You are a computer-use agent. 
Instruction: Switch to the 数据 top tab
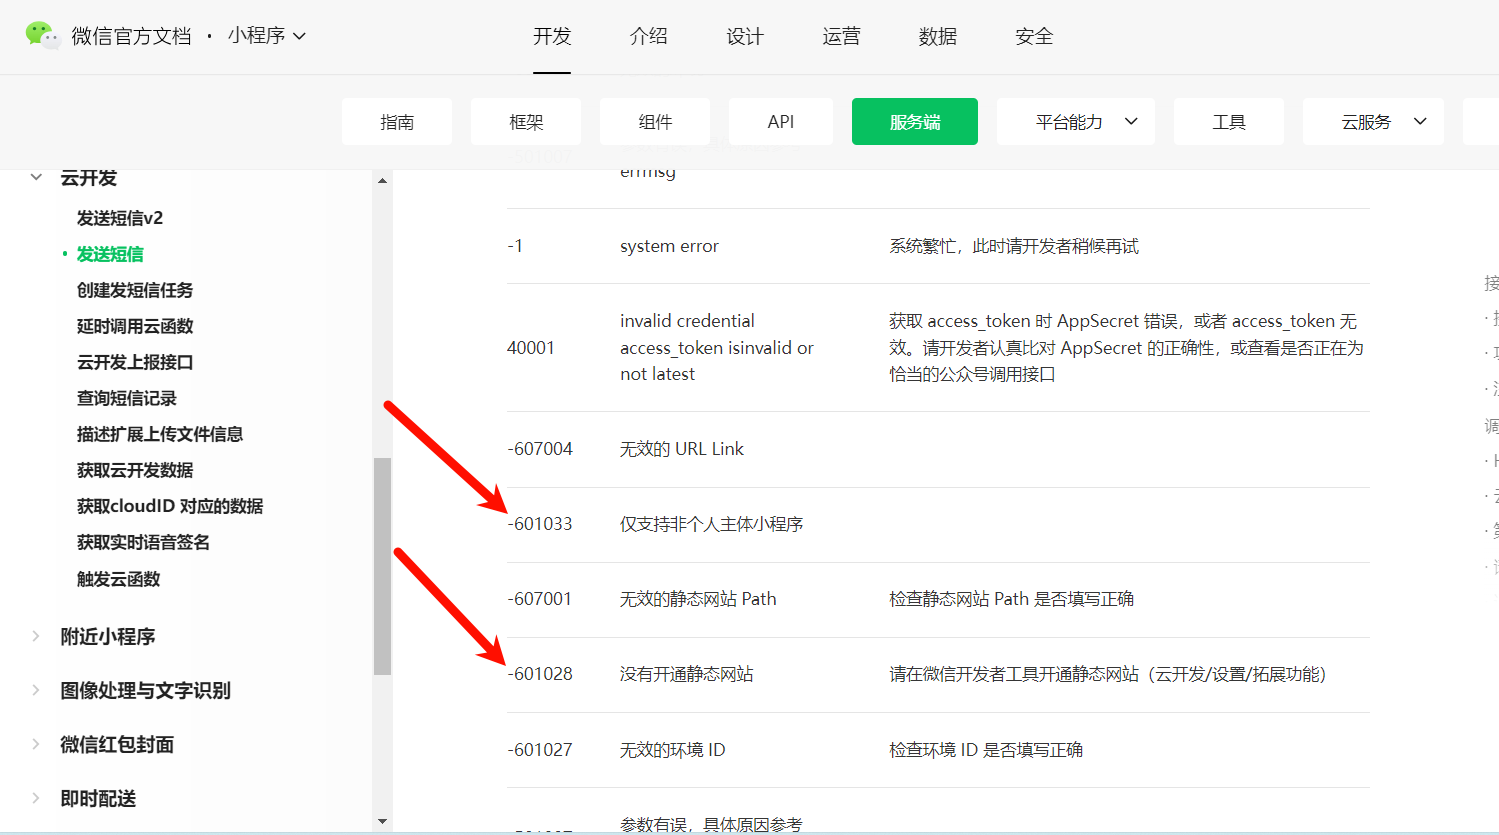tap(938, 36)
